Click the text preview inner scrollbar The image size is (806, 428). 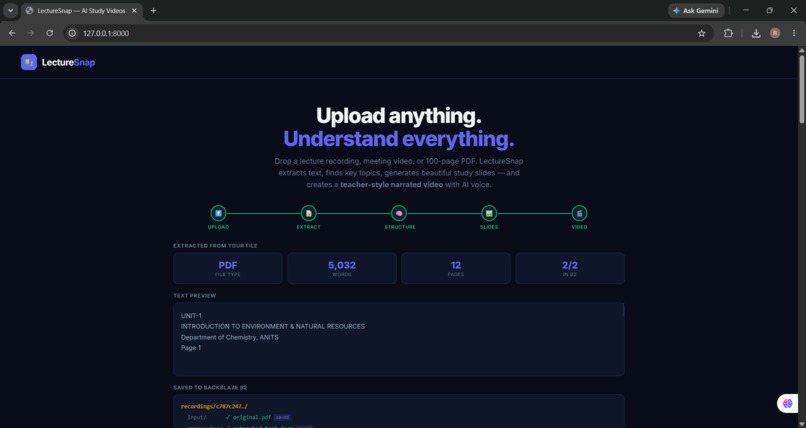[624, 310]
